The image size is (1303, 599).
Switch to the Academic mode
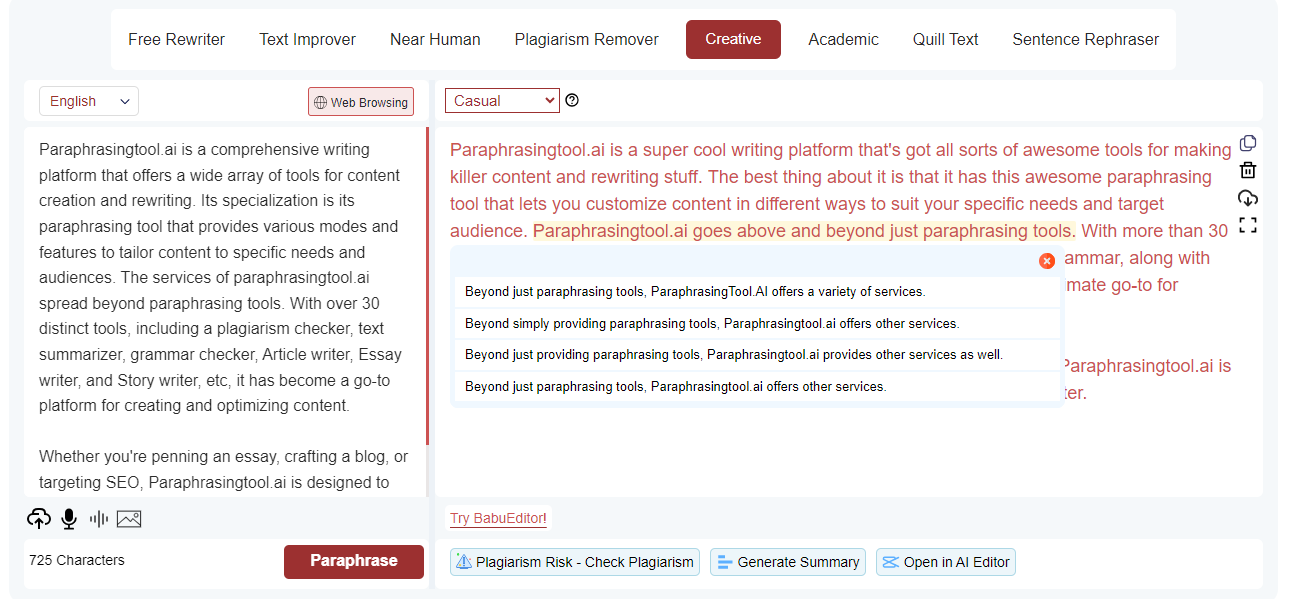tap(843, 40)
